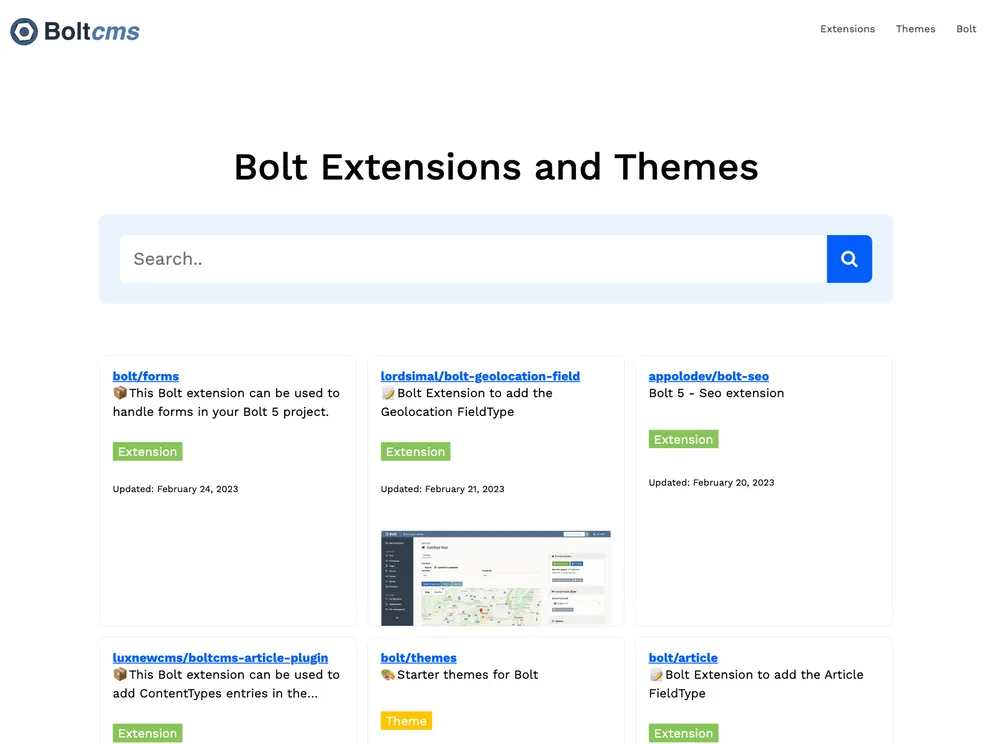The width and height of the screenshot is (992, 744).
Task: Click the magnifying glass search icon
Action: coord(848,258)
